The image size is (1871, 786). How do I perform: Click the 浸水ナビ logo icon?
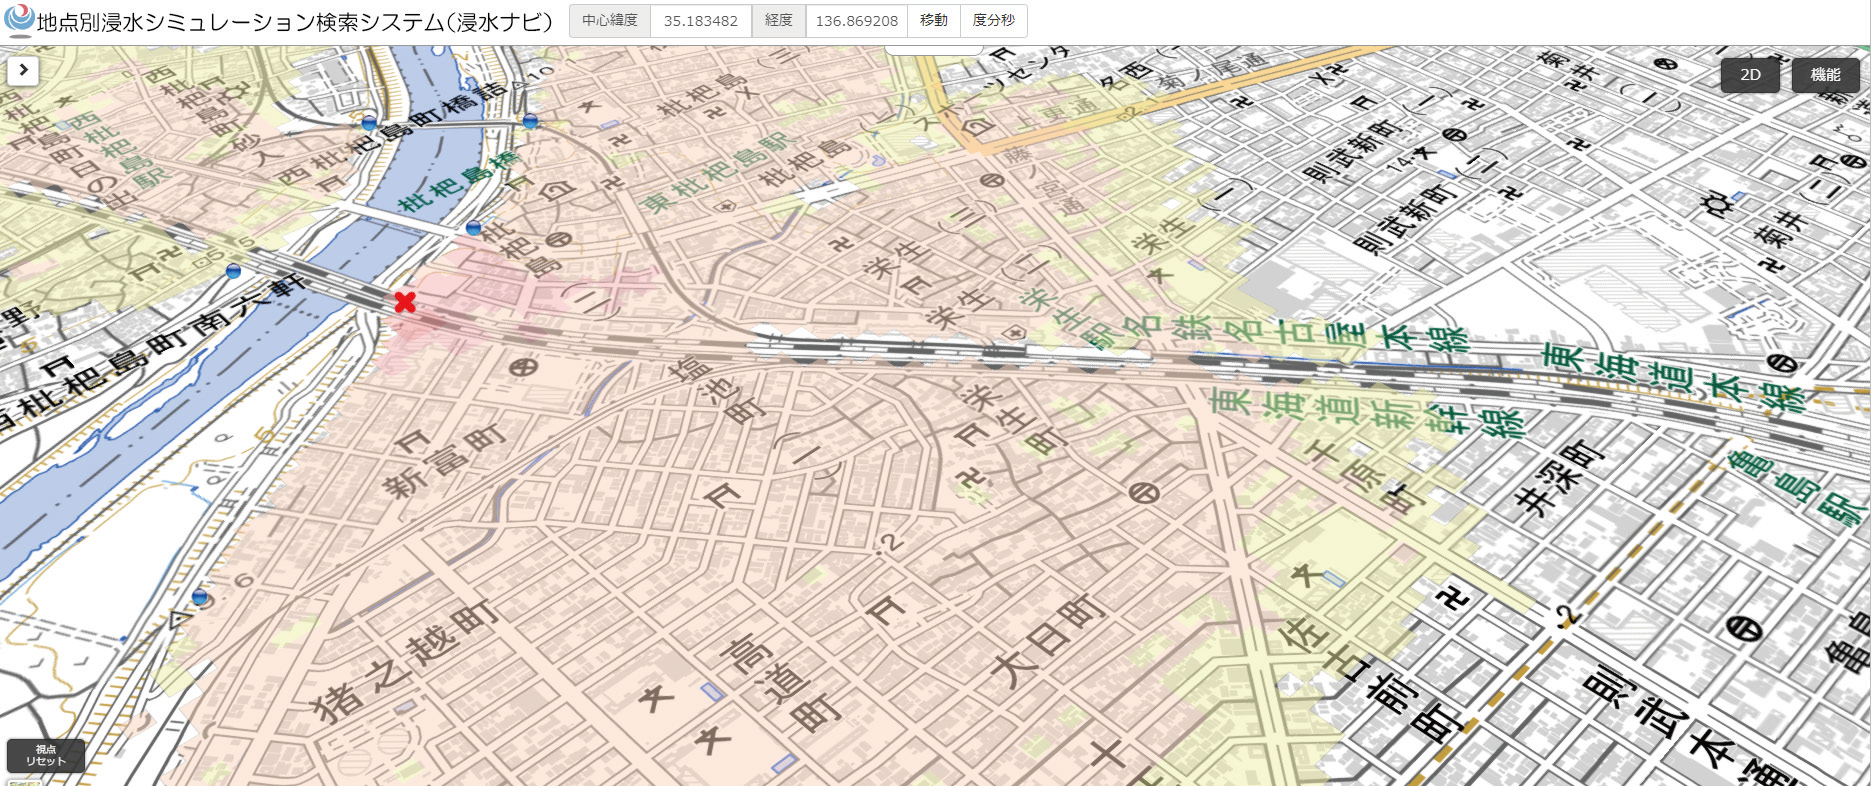point(19,20)
